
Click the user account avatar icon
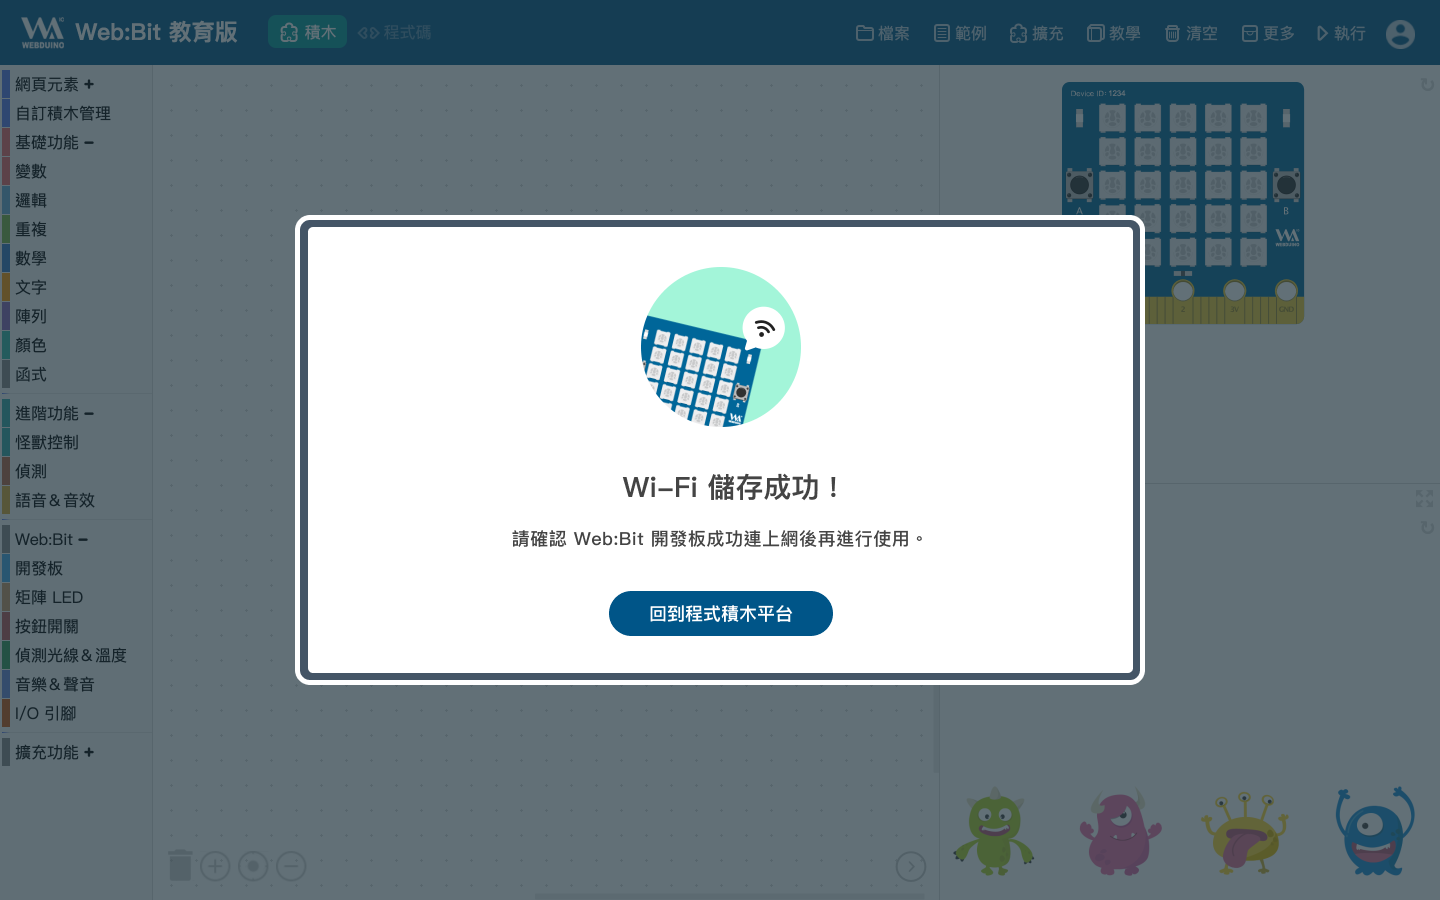(1400, 33)
